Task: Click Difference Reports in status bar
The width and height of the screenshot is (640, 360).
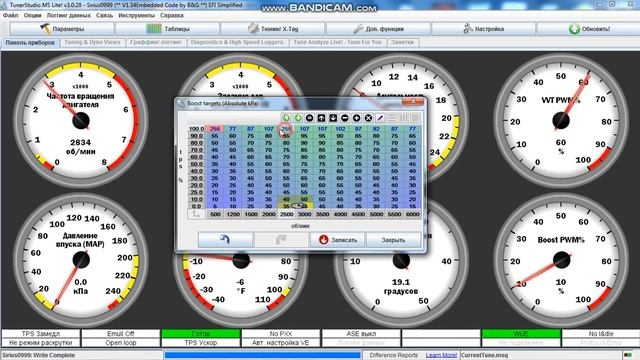Action: 394,355
